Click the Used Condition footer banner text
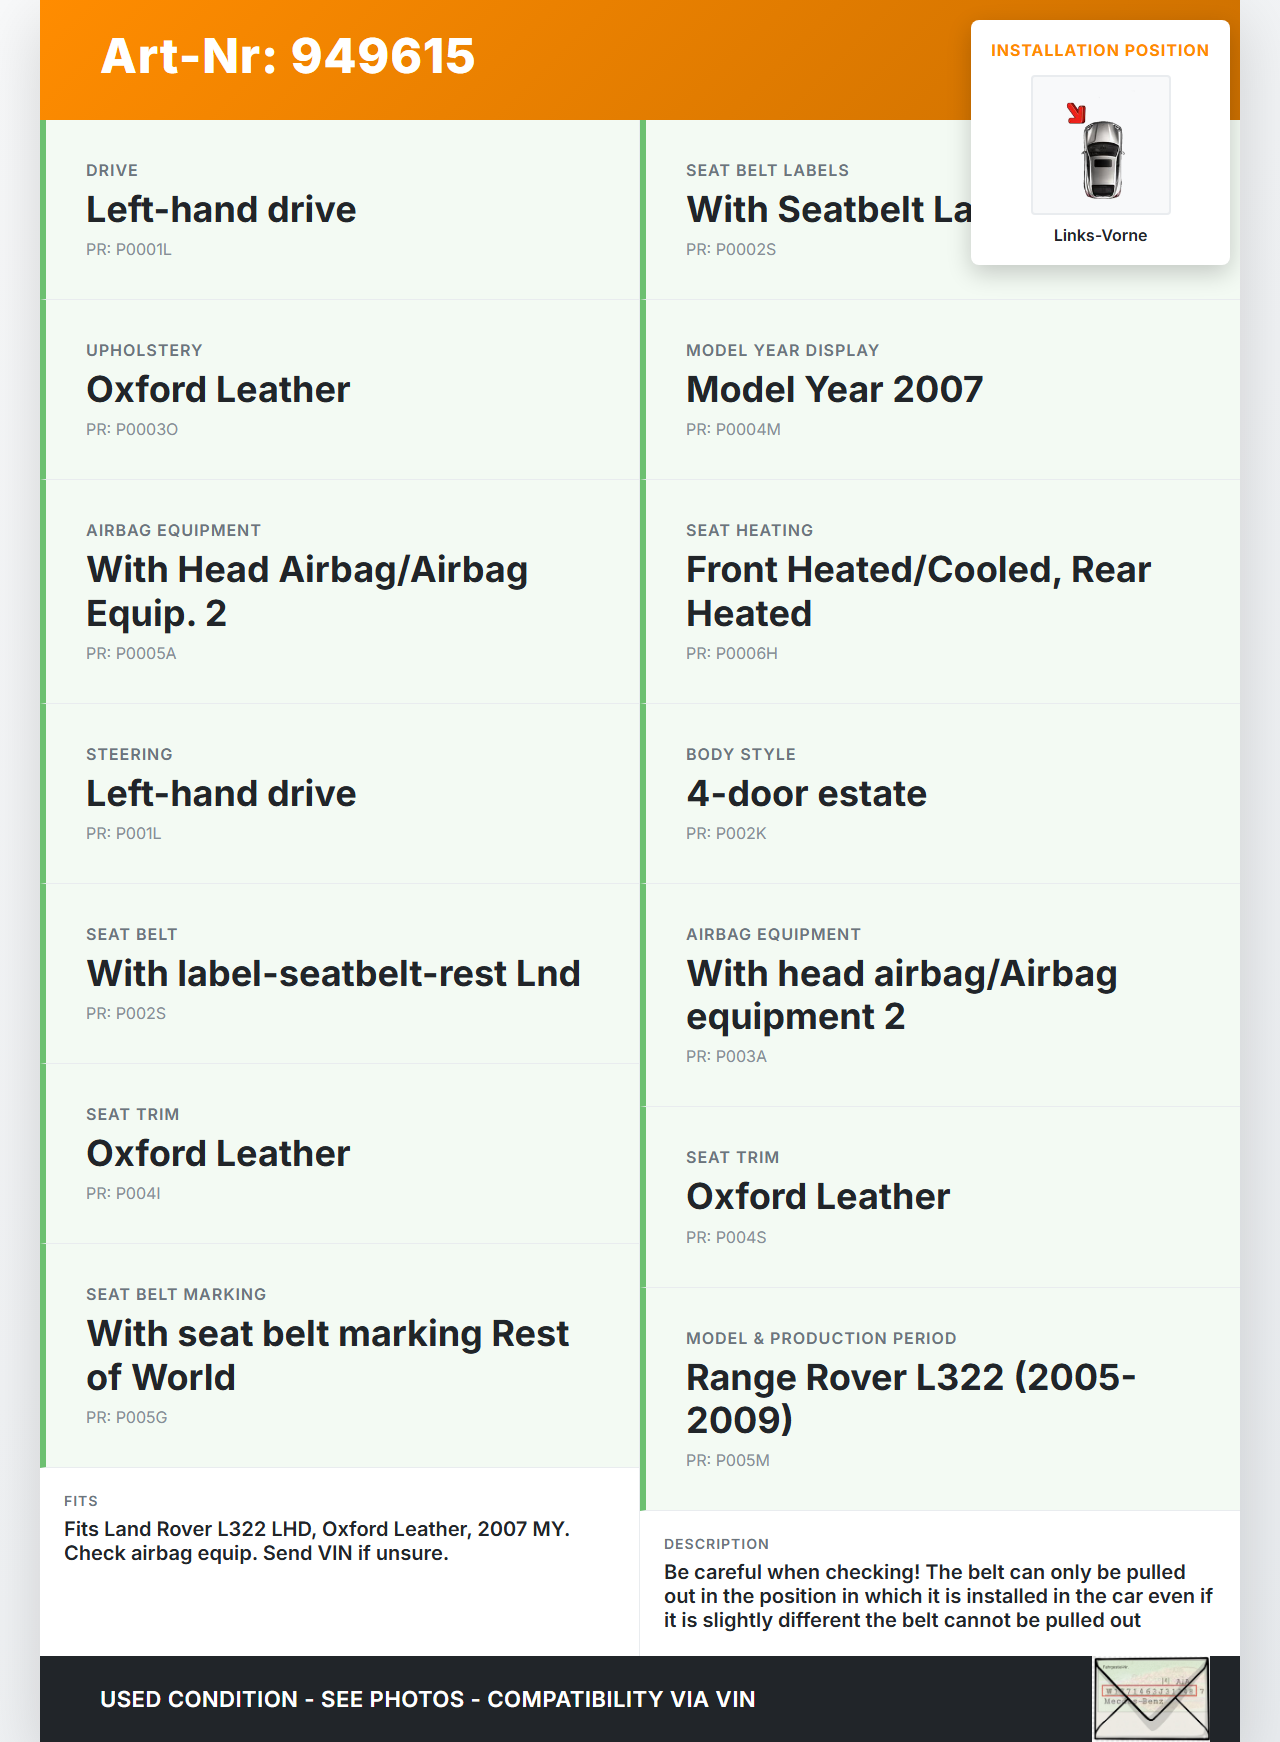This screenshot has width=1280, height=1742. click(x=427, y=1699)
